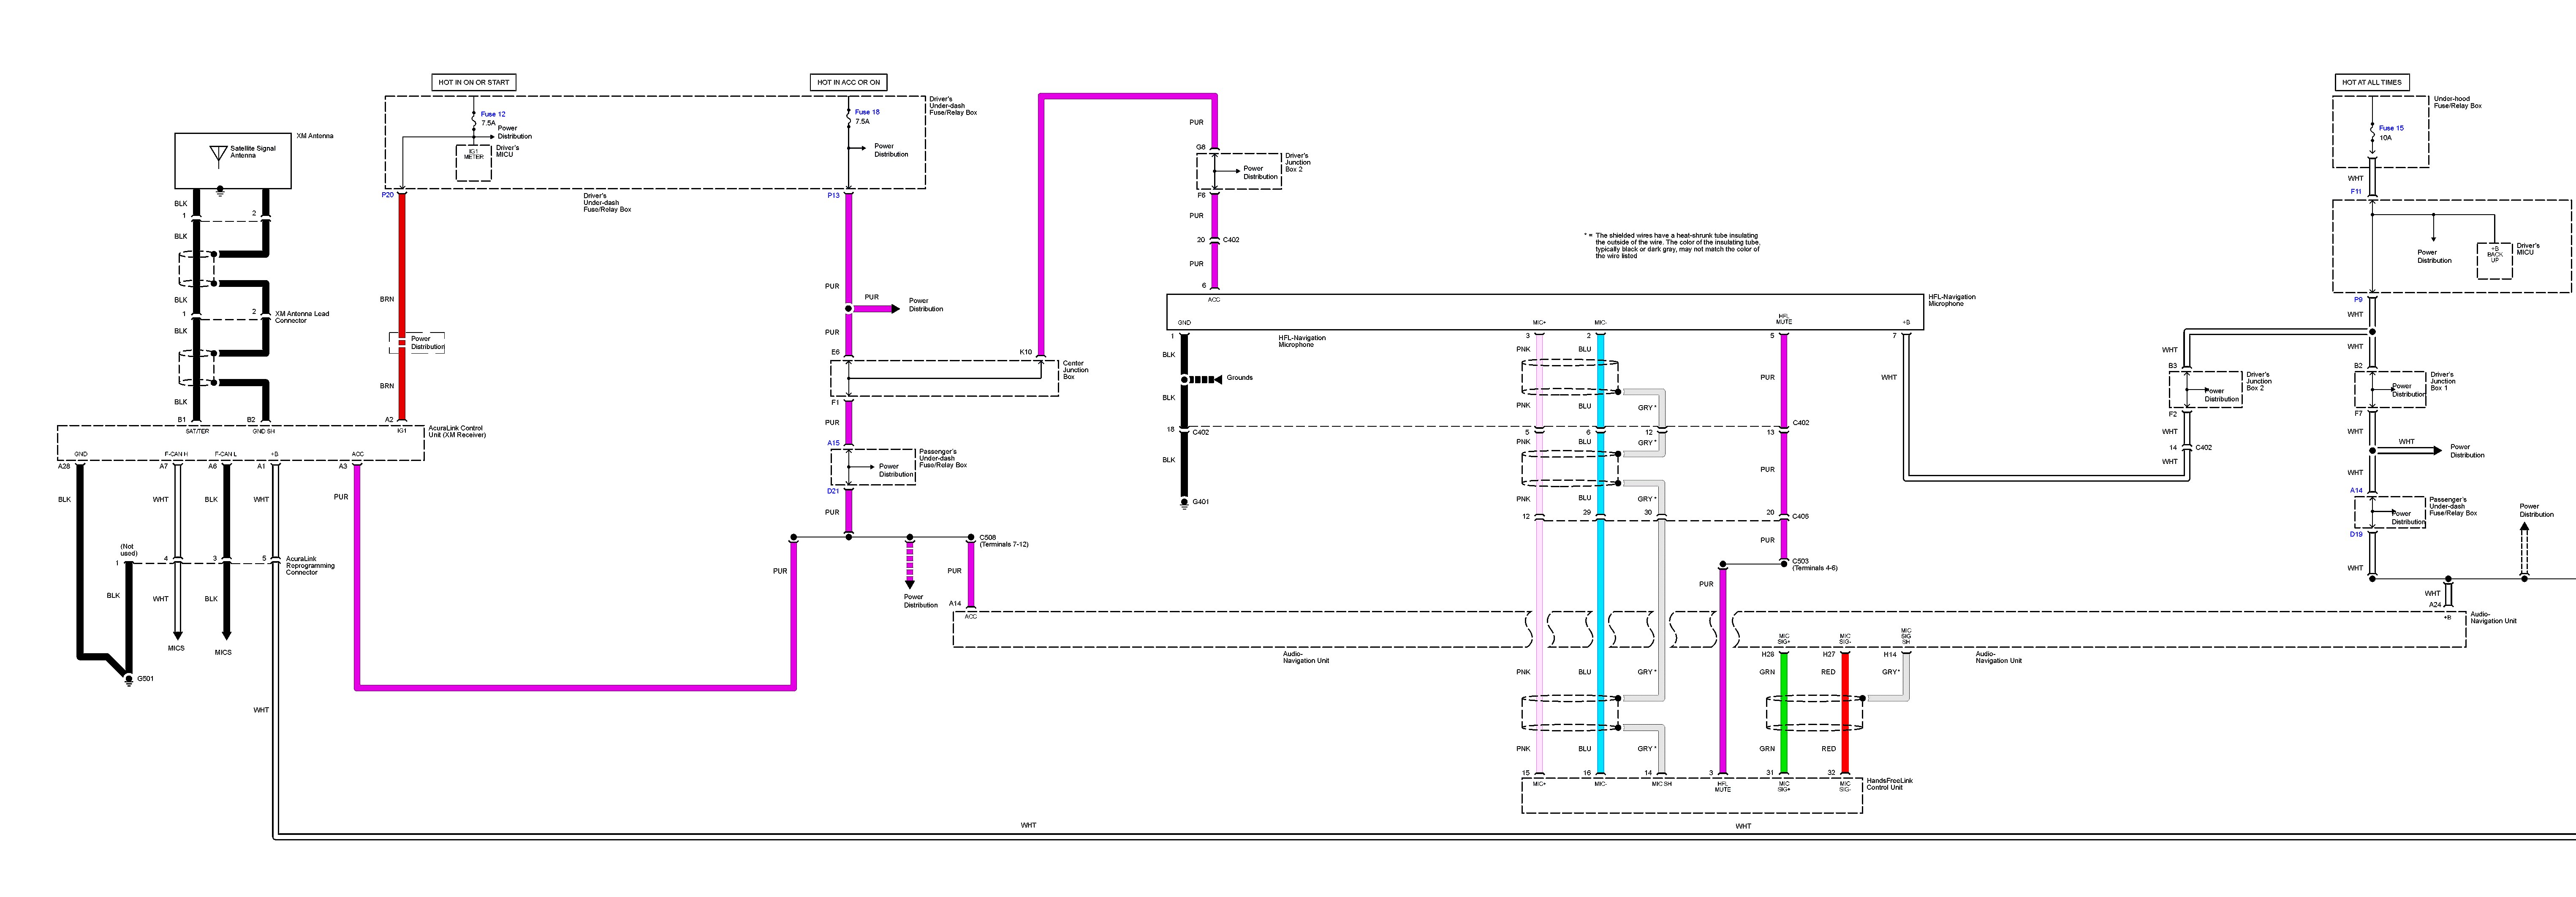The image size is (2576, 897).
Task: Open the Fuse 15 link
Action: 2391,128
